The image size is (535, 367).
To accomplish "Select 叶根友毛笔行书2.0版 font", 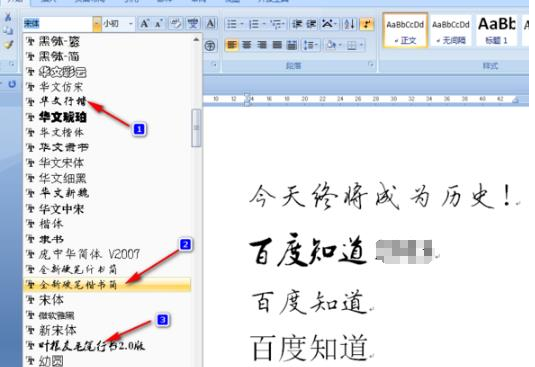I will 107,346.
